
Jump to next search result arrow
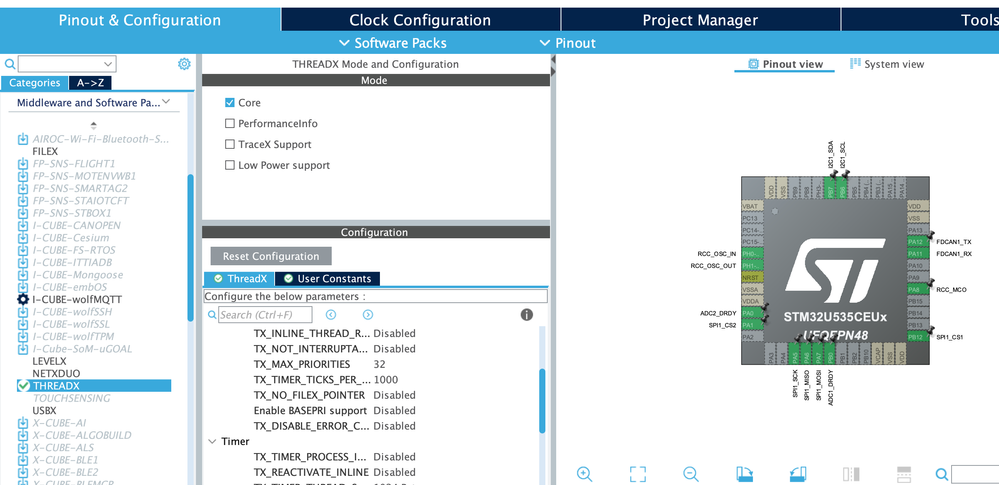pyautogui.click(x=368, y=314)
